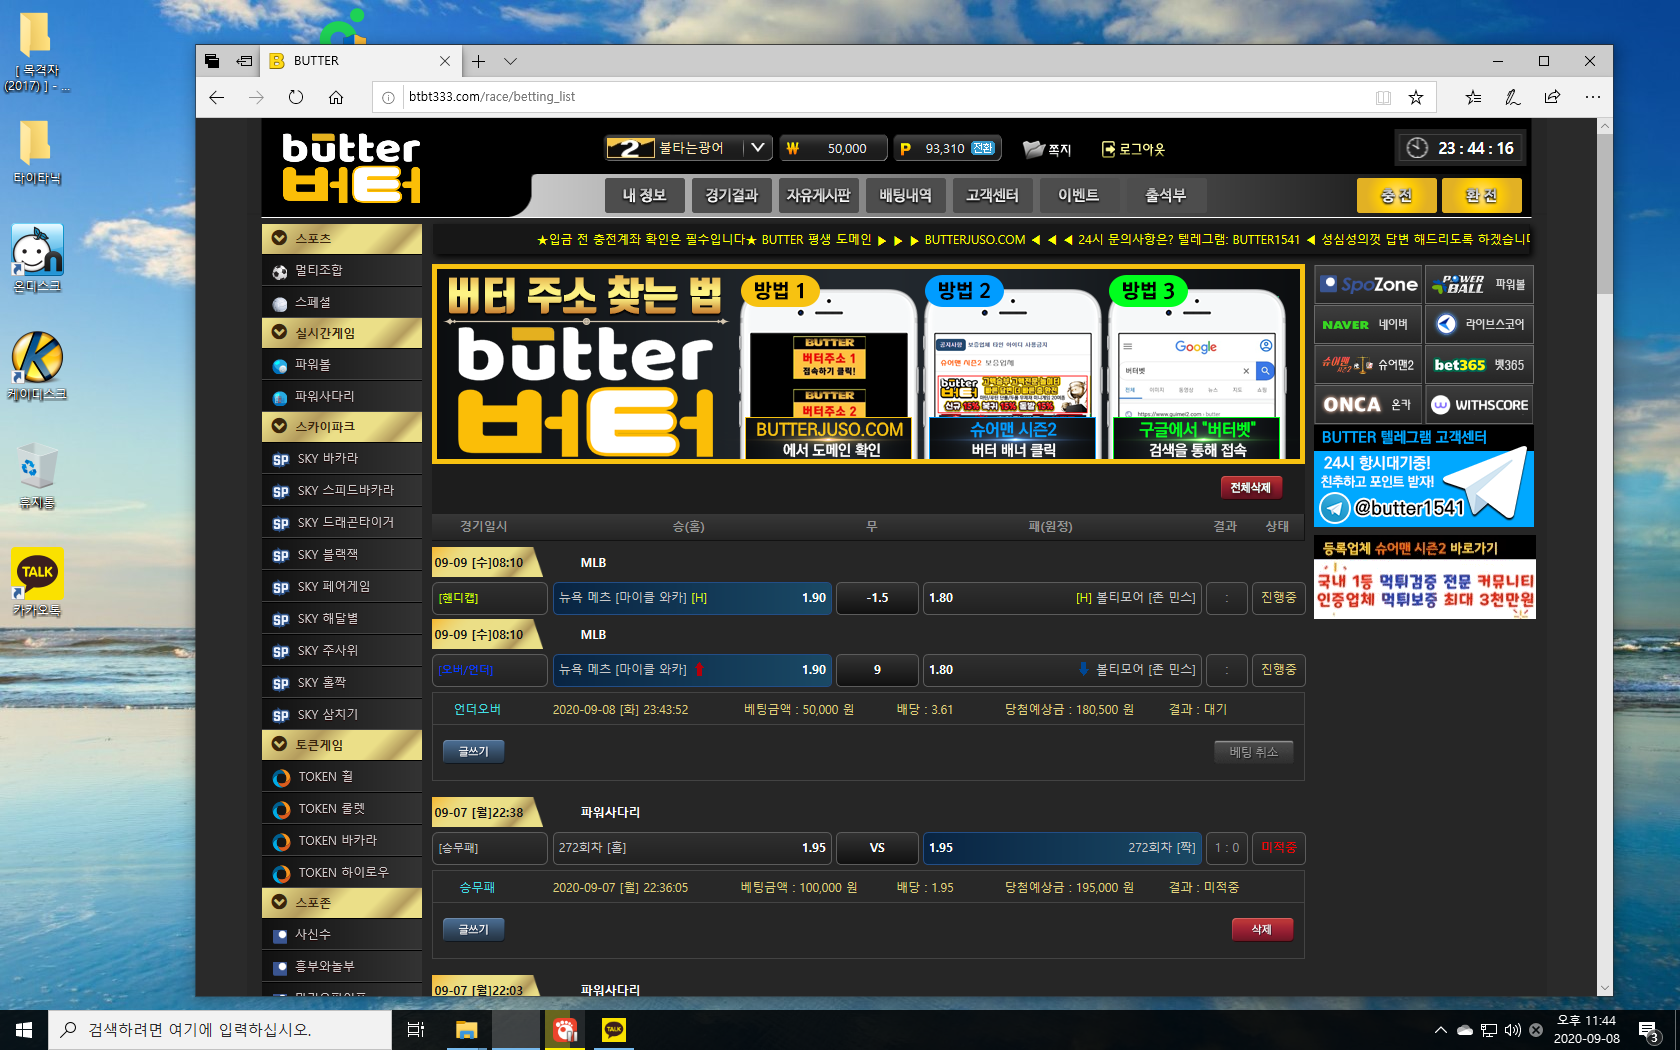Image resolution: width=1680 pixels, height=1050 pixels.
Task: Click the 쪽지 message folder icon
Action: [x=1033, y=149]
